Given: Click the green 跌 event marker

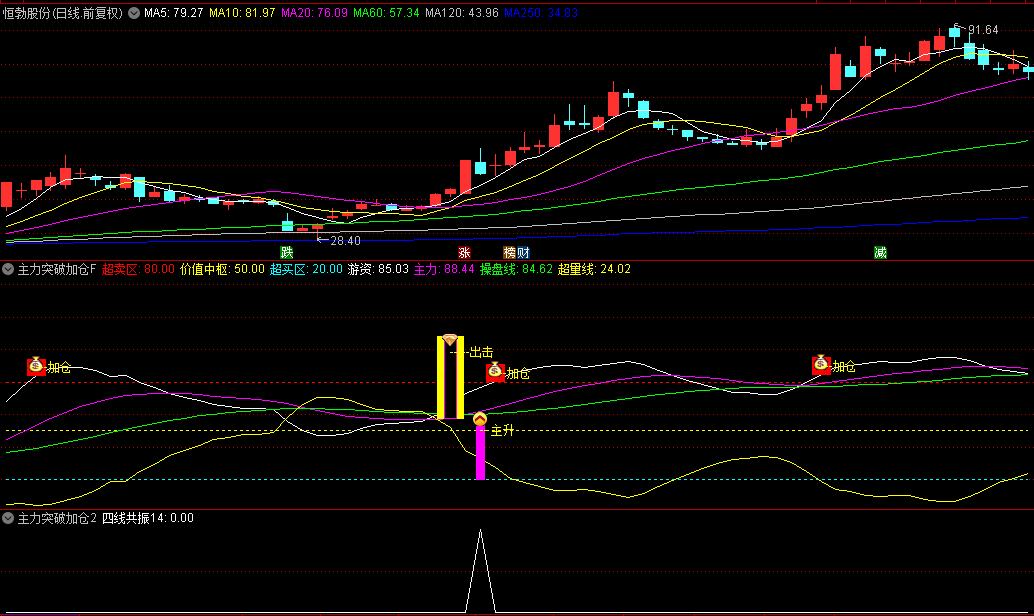Looking at the screenshot, I should (x=287, y=252).
